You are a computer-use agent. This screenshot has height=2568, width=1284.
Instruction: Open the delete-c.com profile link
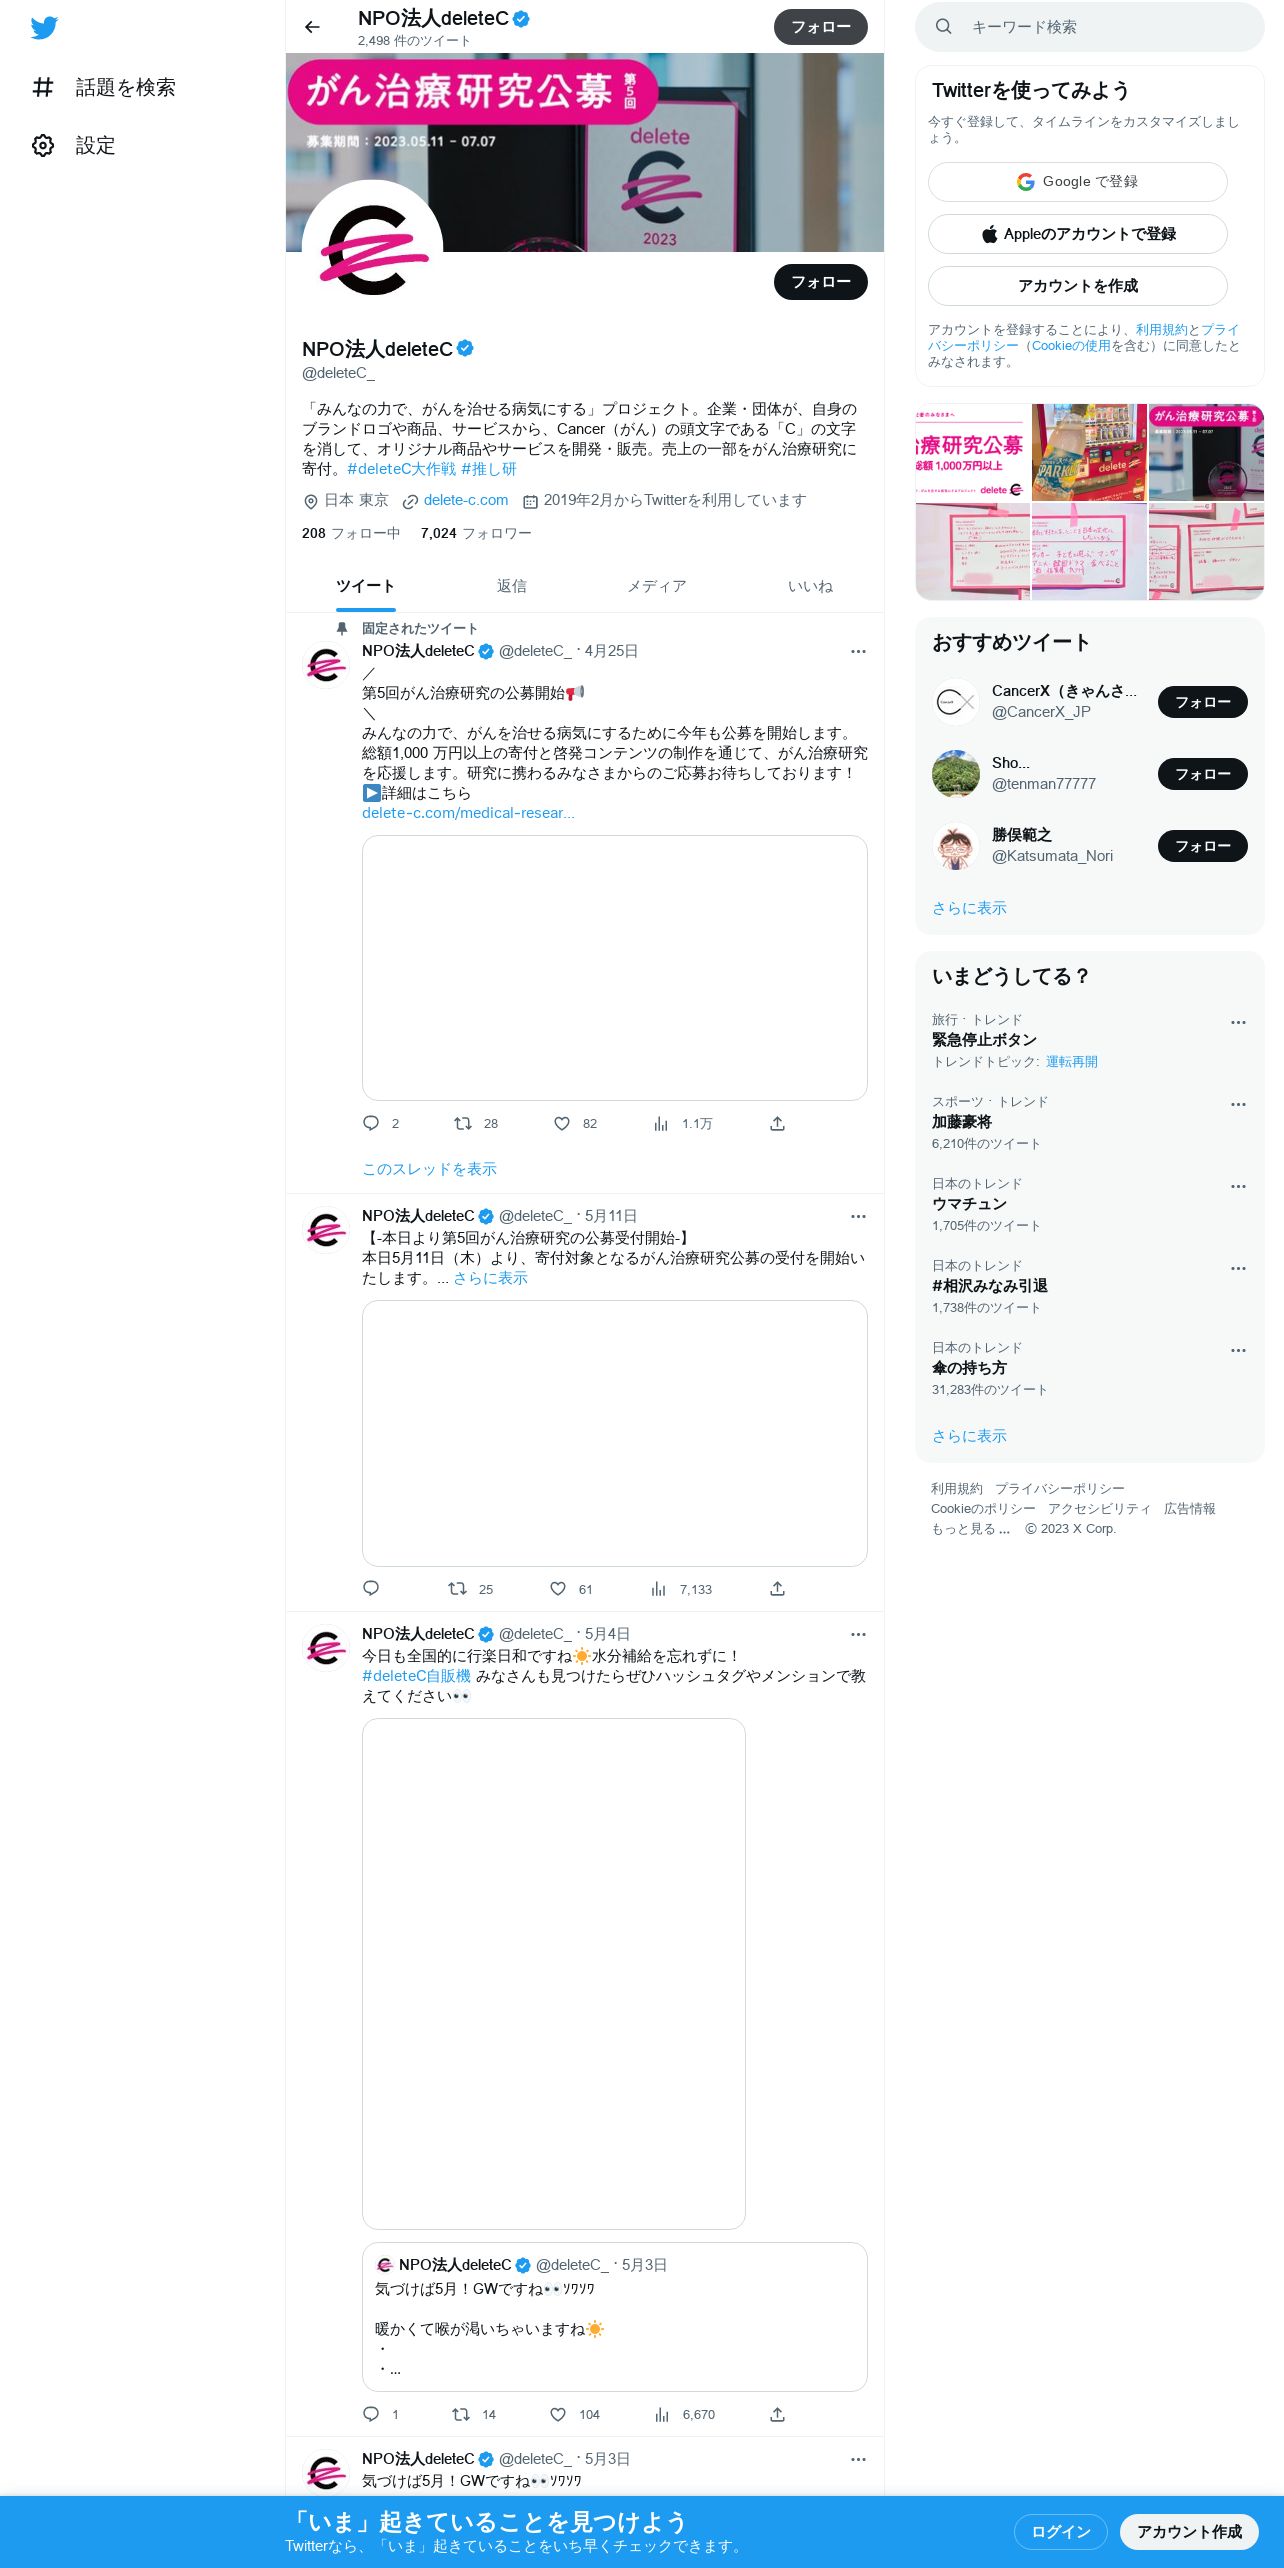466,500
